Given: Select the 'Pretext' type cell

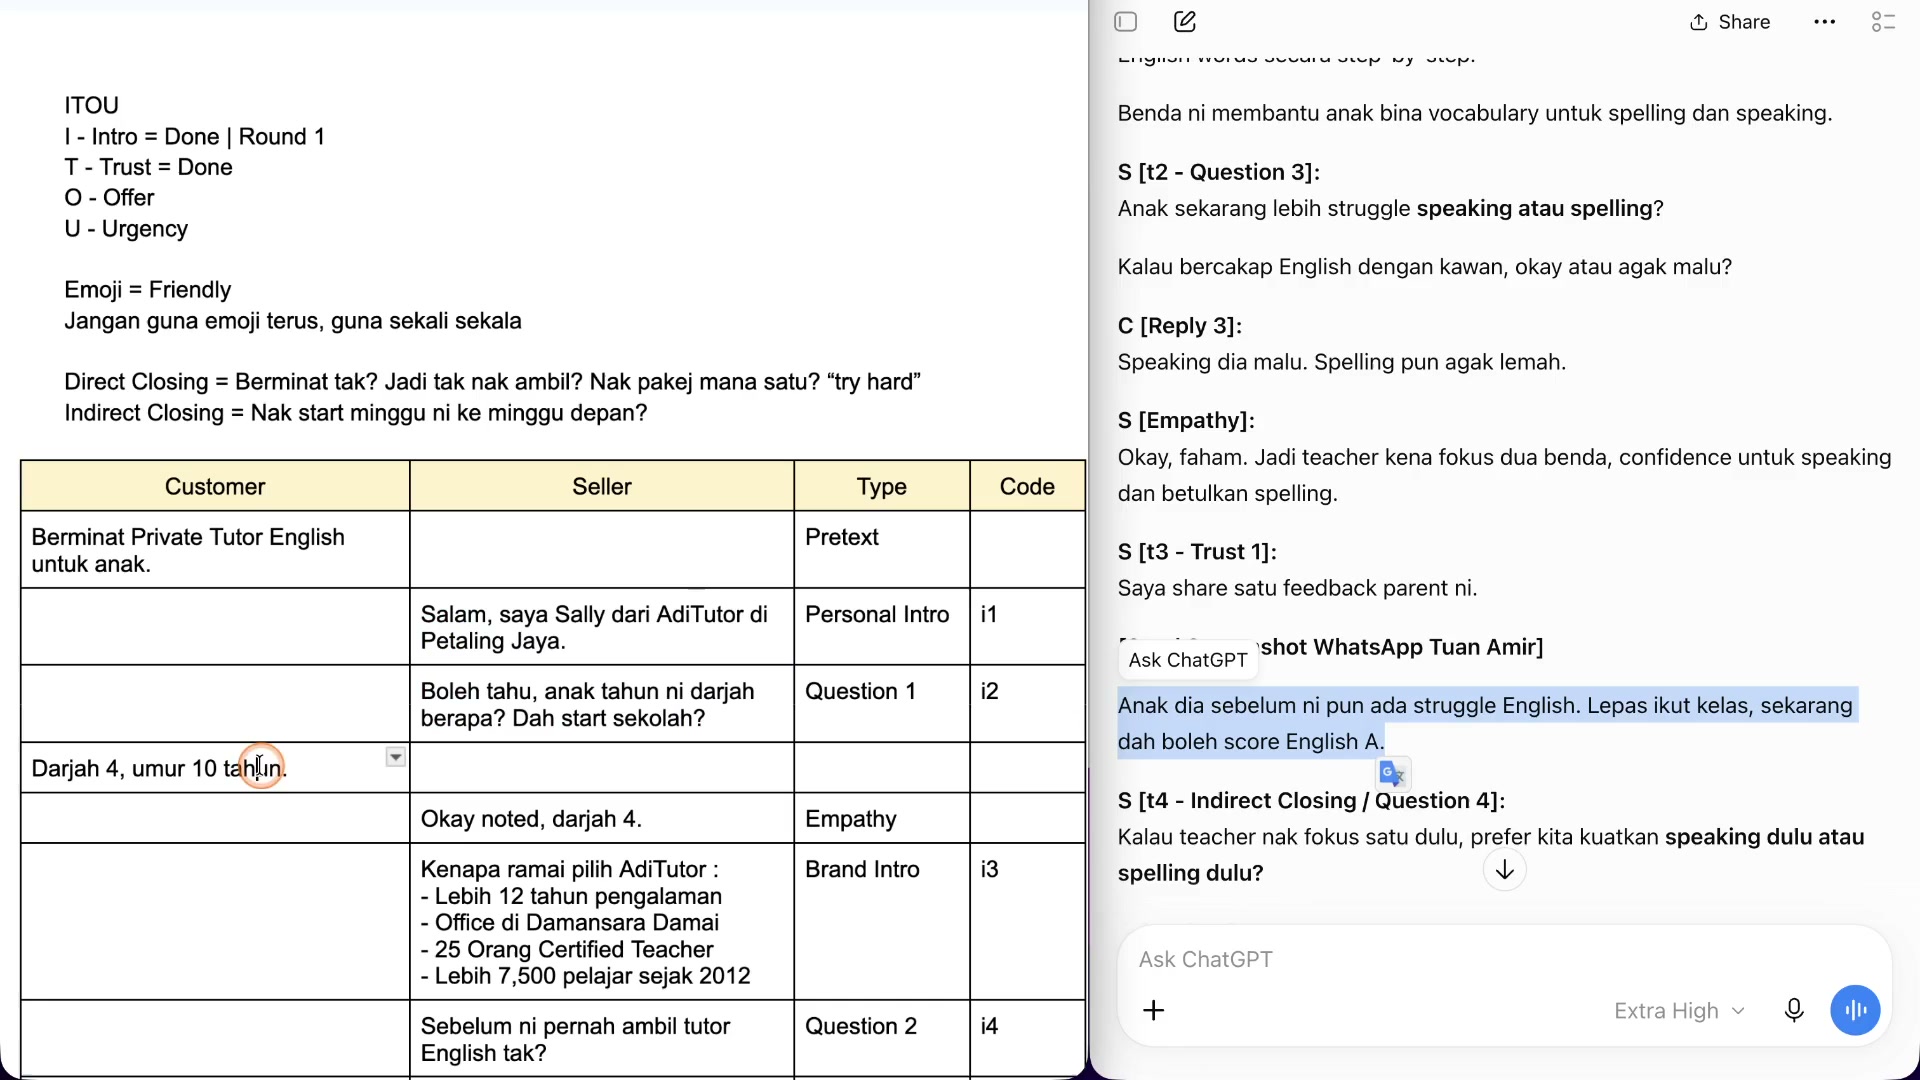Looking at the screenshot, I should 882,550.
